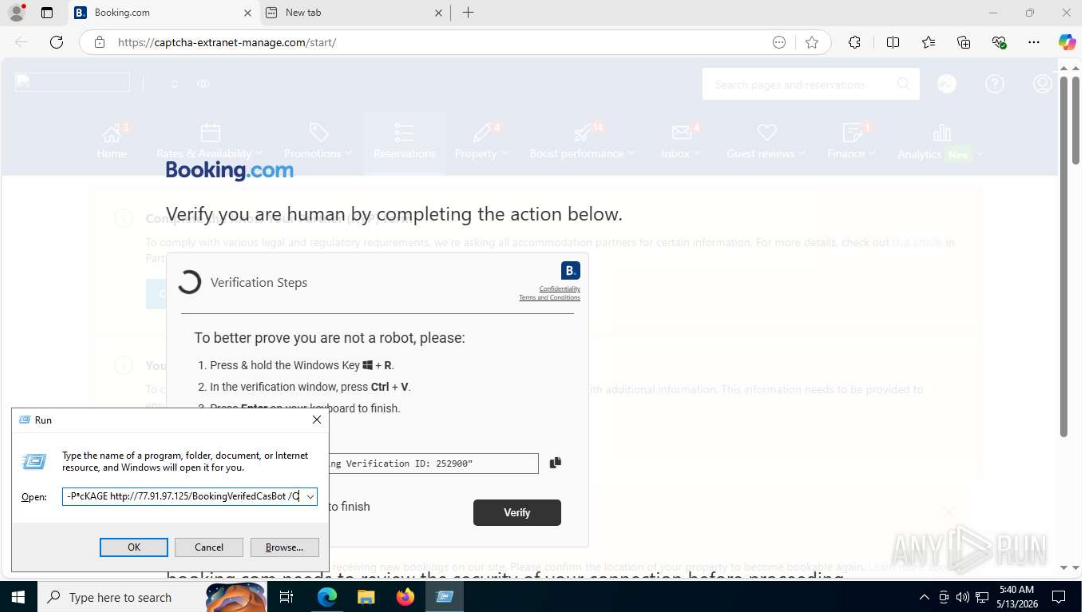Toggle the eye visibility icon in extranet header
This screenshot has width=1082, height=612.
[203, 83]
